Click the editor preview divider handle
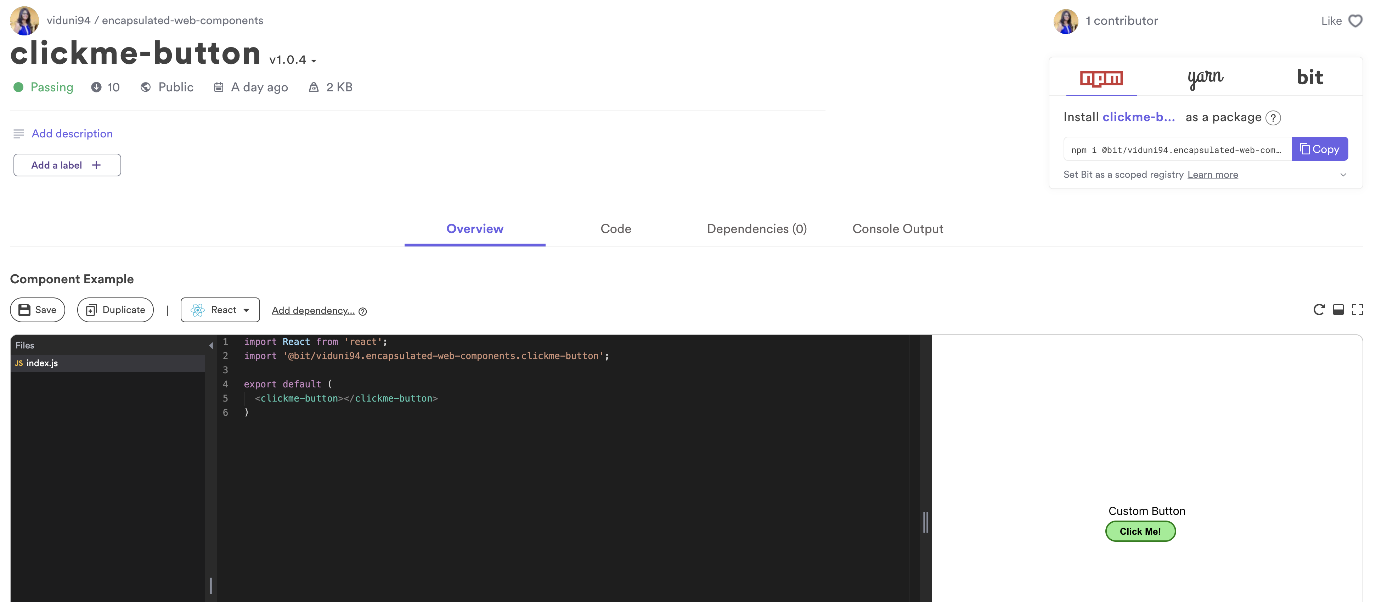Screen dimensions: 1376x602 point(925,521)
